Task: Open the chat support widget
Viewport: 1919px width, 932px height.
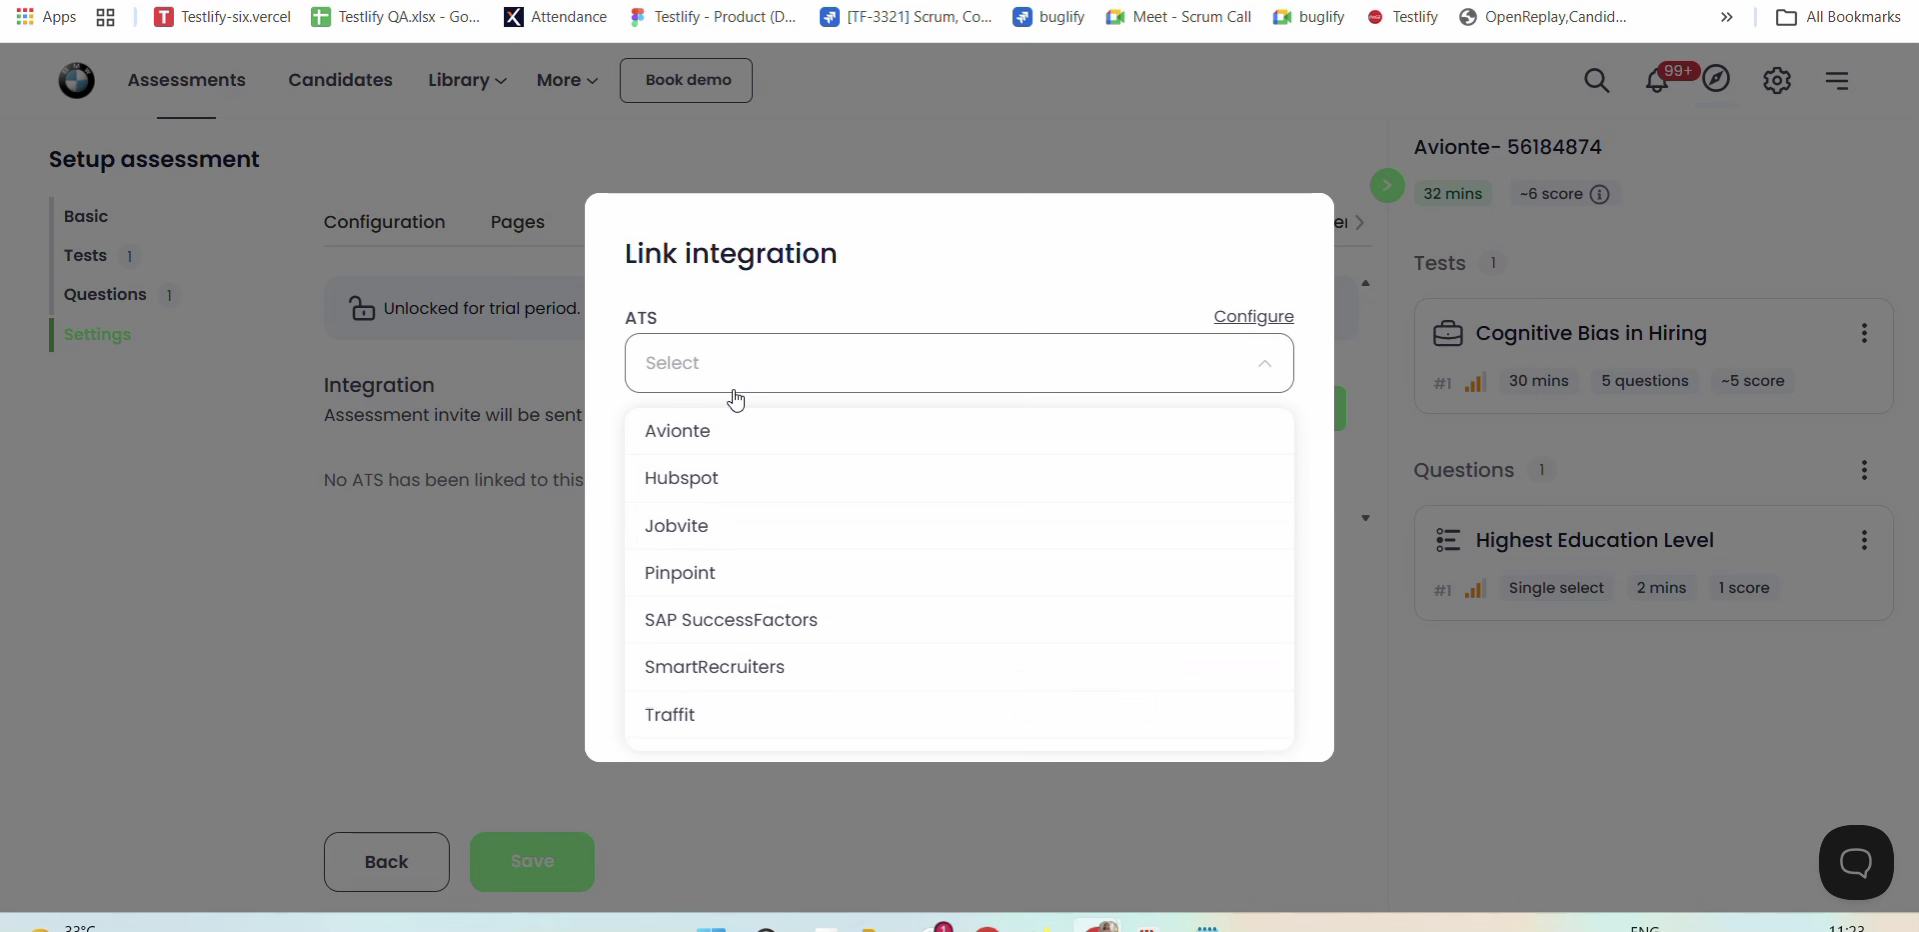Action: click(1855, 862)
